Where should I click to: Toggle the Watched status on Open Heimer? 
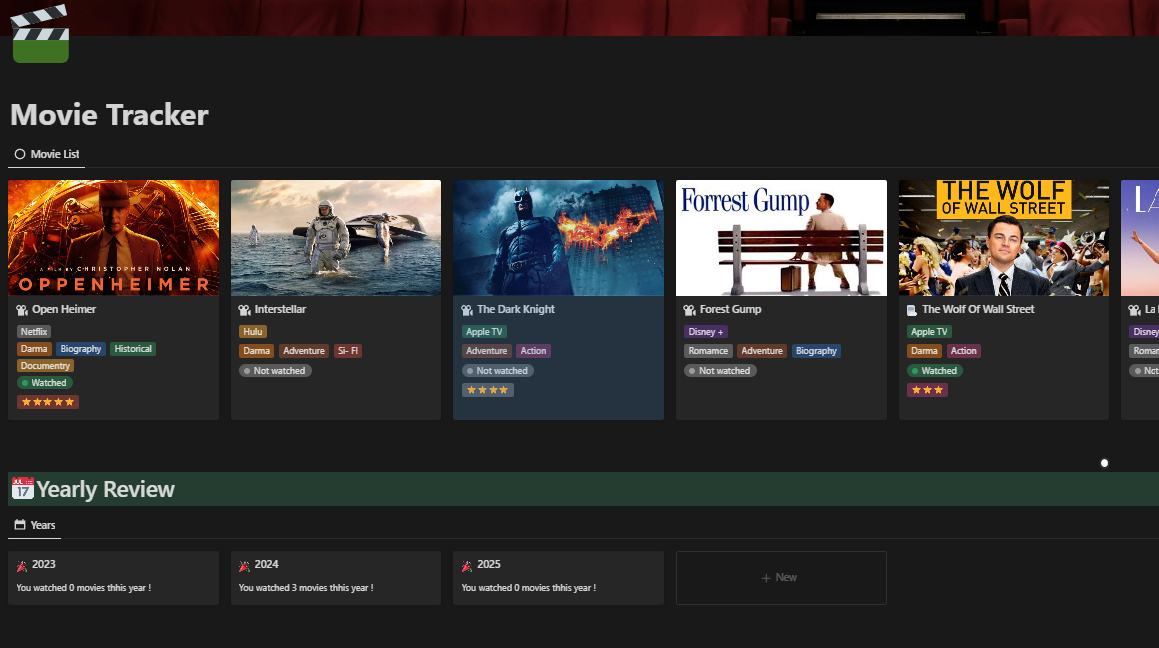(x=44, y=382)
